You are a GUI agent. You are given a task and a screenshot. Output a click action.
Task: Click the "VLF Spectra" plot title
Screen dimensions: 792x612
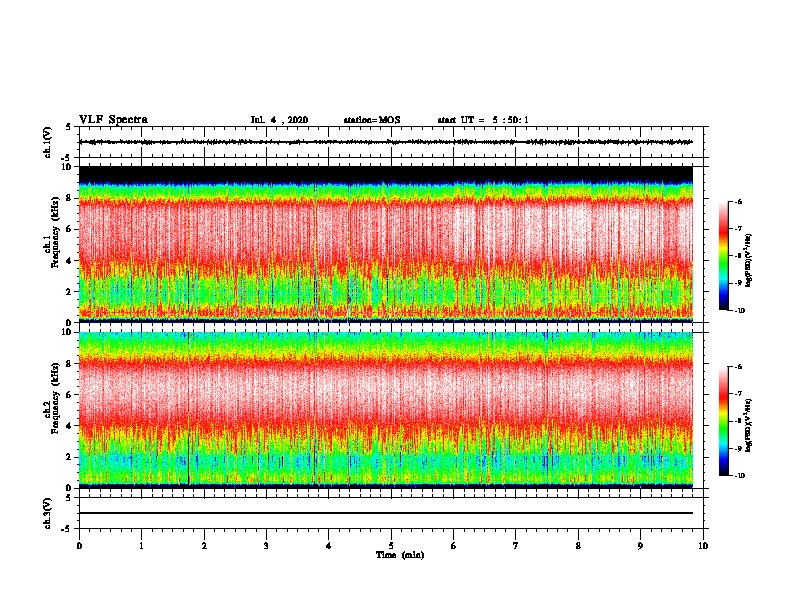113,120
